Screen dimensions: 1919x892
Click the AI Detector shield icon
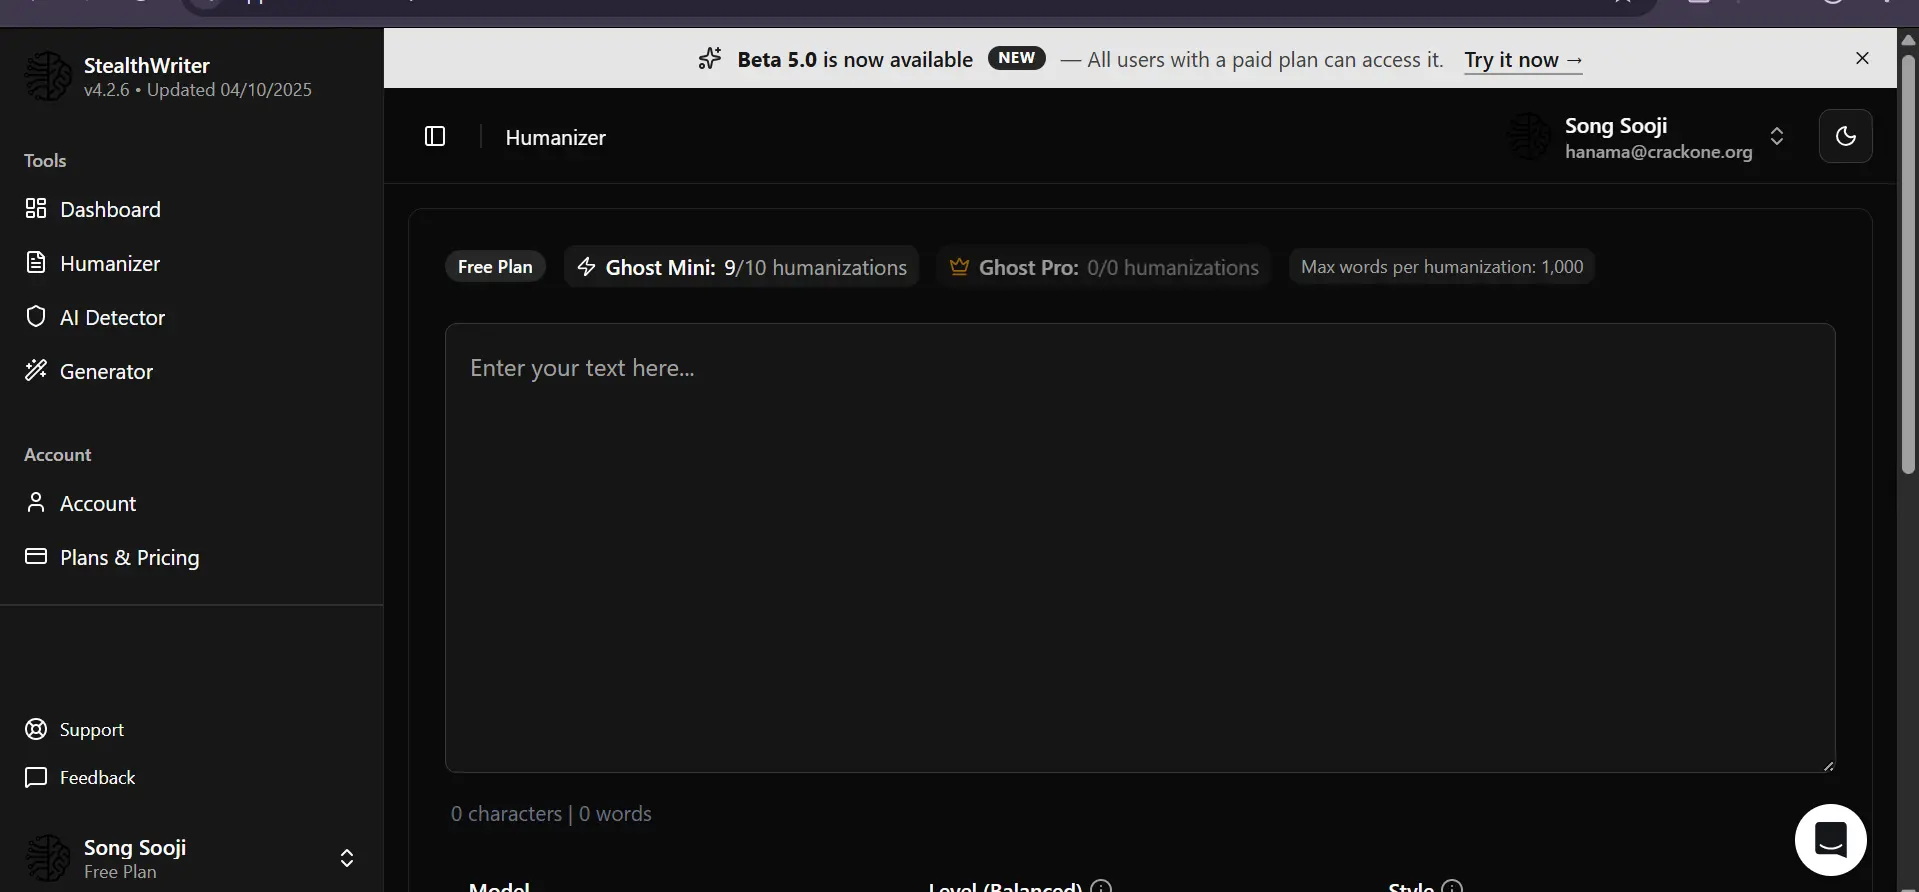[x=36, y=316]
